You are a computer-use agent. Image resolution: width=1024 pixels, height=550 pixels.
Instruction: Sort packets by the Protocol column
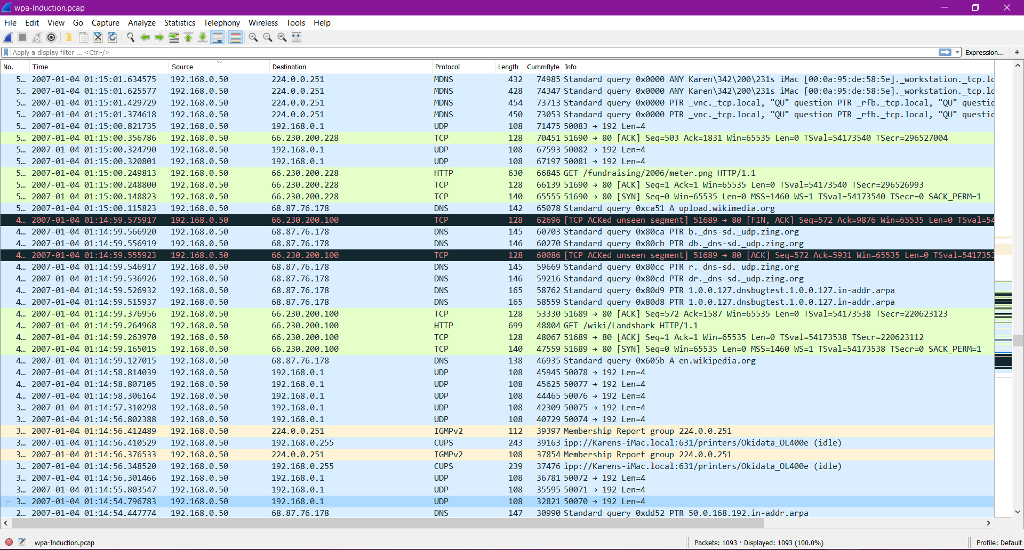(x=447, y=66)
